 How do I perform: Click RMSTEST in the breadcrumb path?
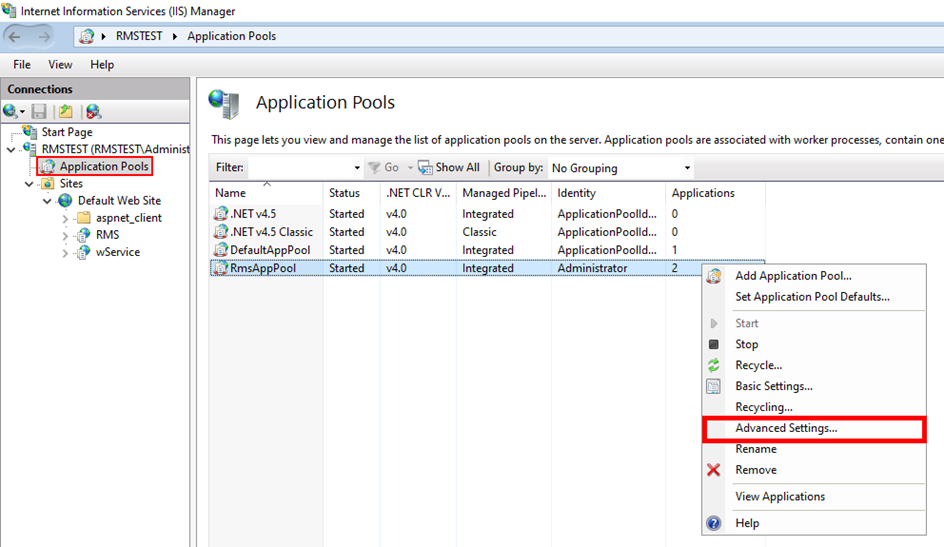(139, 36)
